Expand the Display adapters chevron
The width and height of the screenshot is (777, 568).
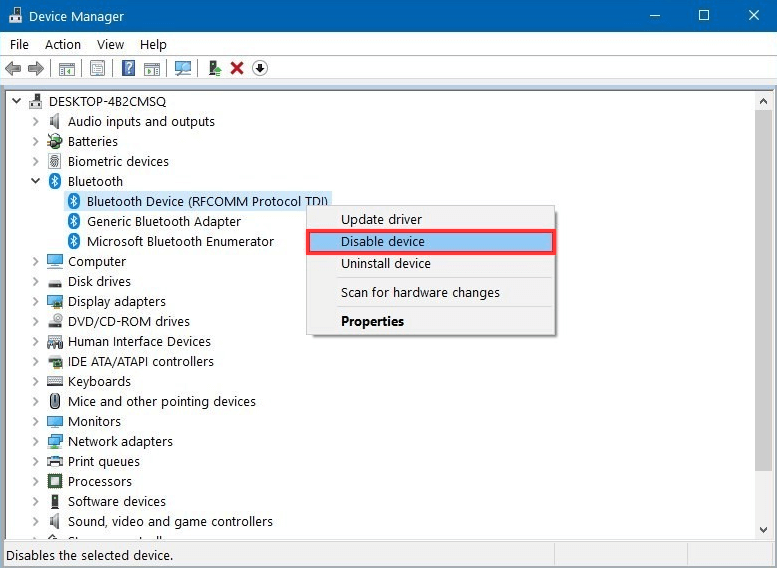[35, 301]
